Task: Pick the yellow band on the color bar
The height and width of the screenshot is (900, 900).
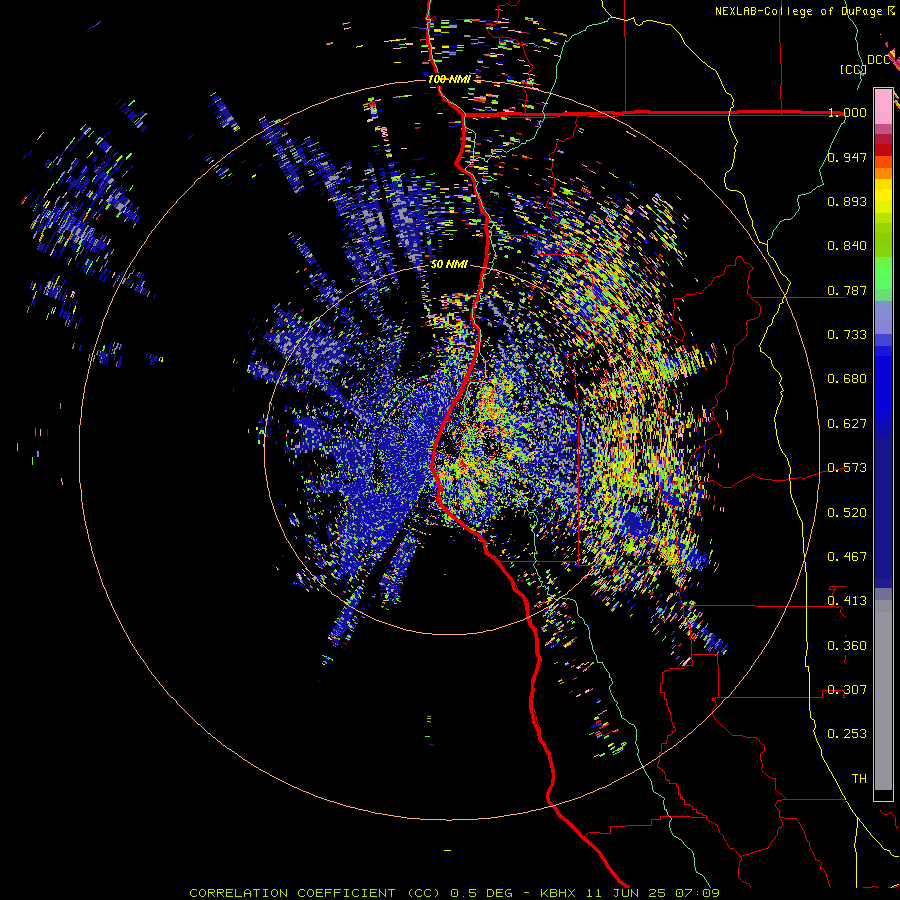Action: (883, 196)
